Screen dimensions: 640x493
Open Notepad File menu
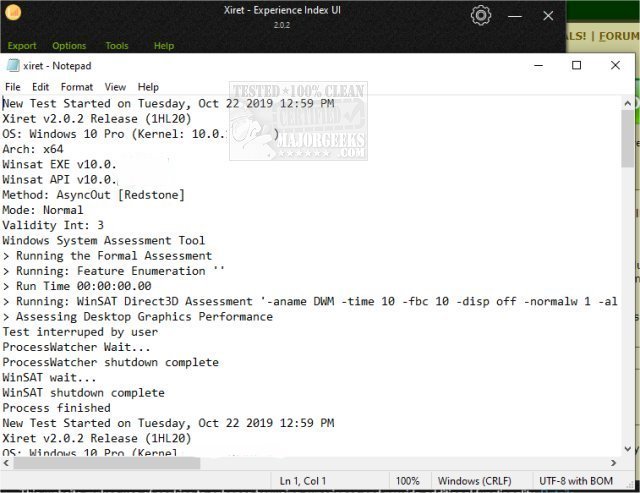13,87
